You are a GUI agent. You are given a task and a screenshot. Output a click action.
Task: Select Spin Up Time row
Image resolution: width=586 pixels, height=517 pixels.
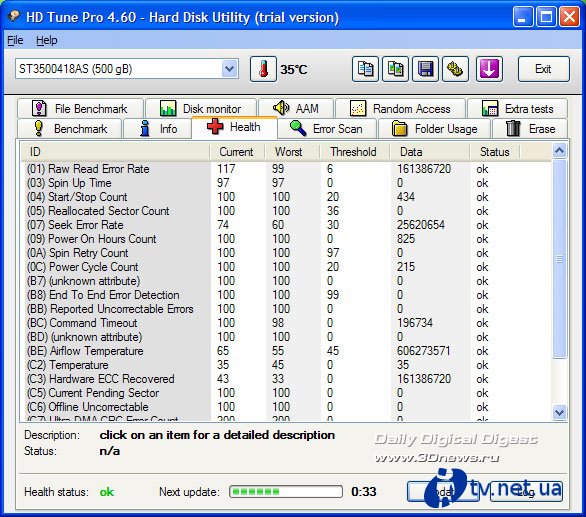click(286, 183)
